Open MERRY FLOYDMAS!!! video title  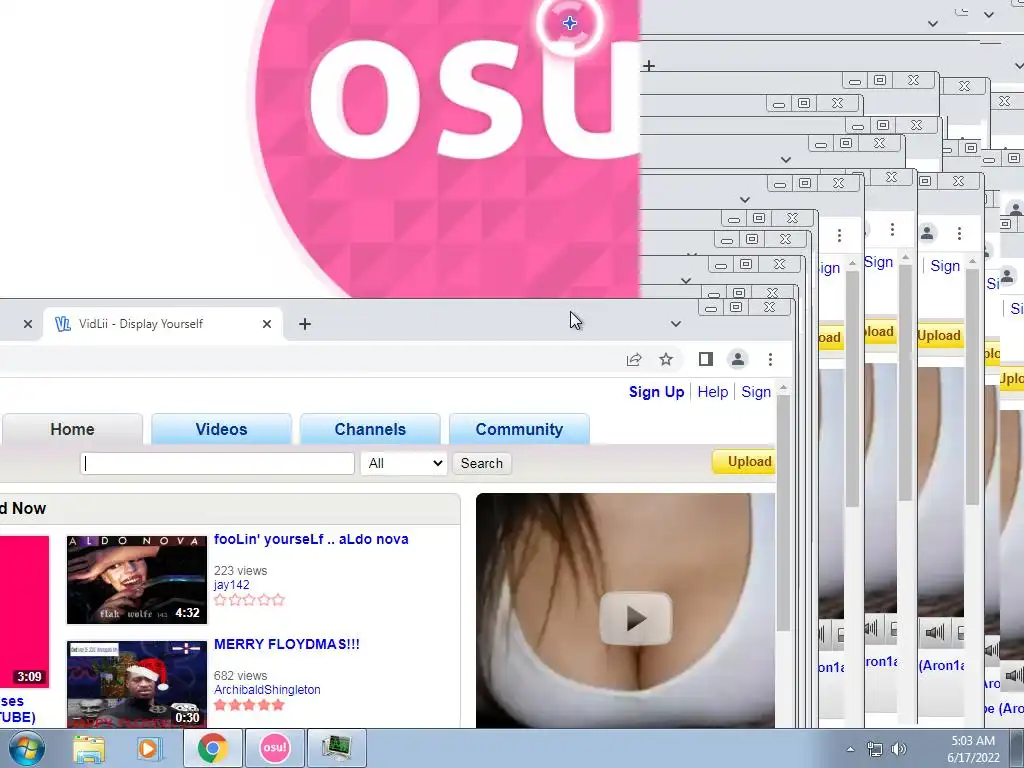click(x=287, y=645)
